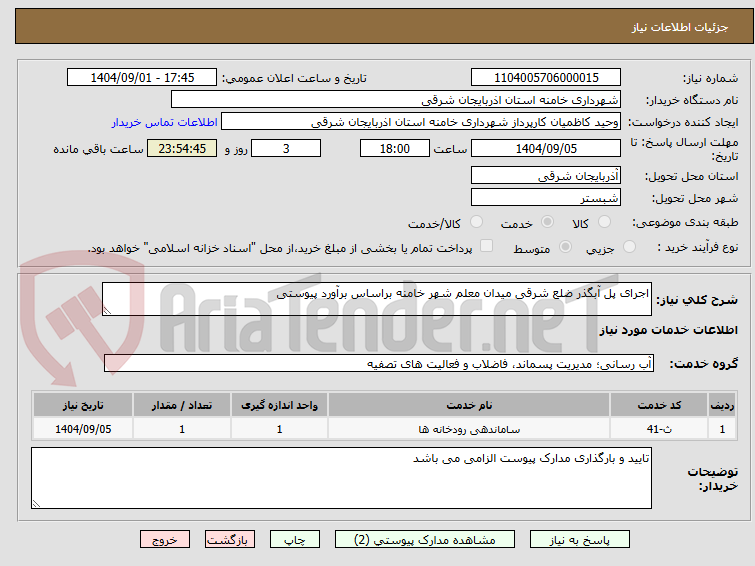This screenshot has width=755, height=566.
Task: Click the 'ردیف' column header
Action: [722, 405]
